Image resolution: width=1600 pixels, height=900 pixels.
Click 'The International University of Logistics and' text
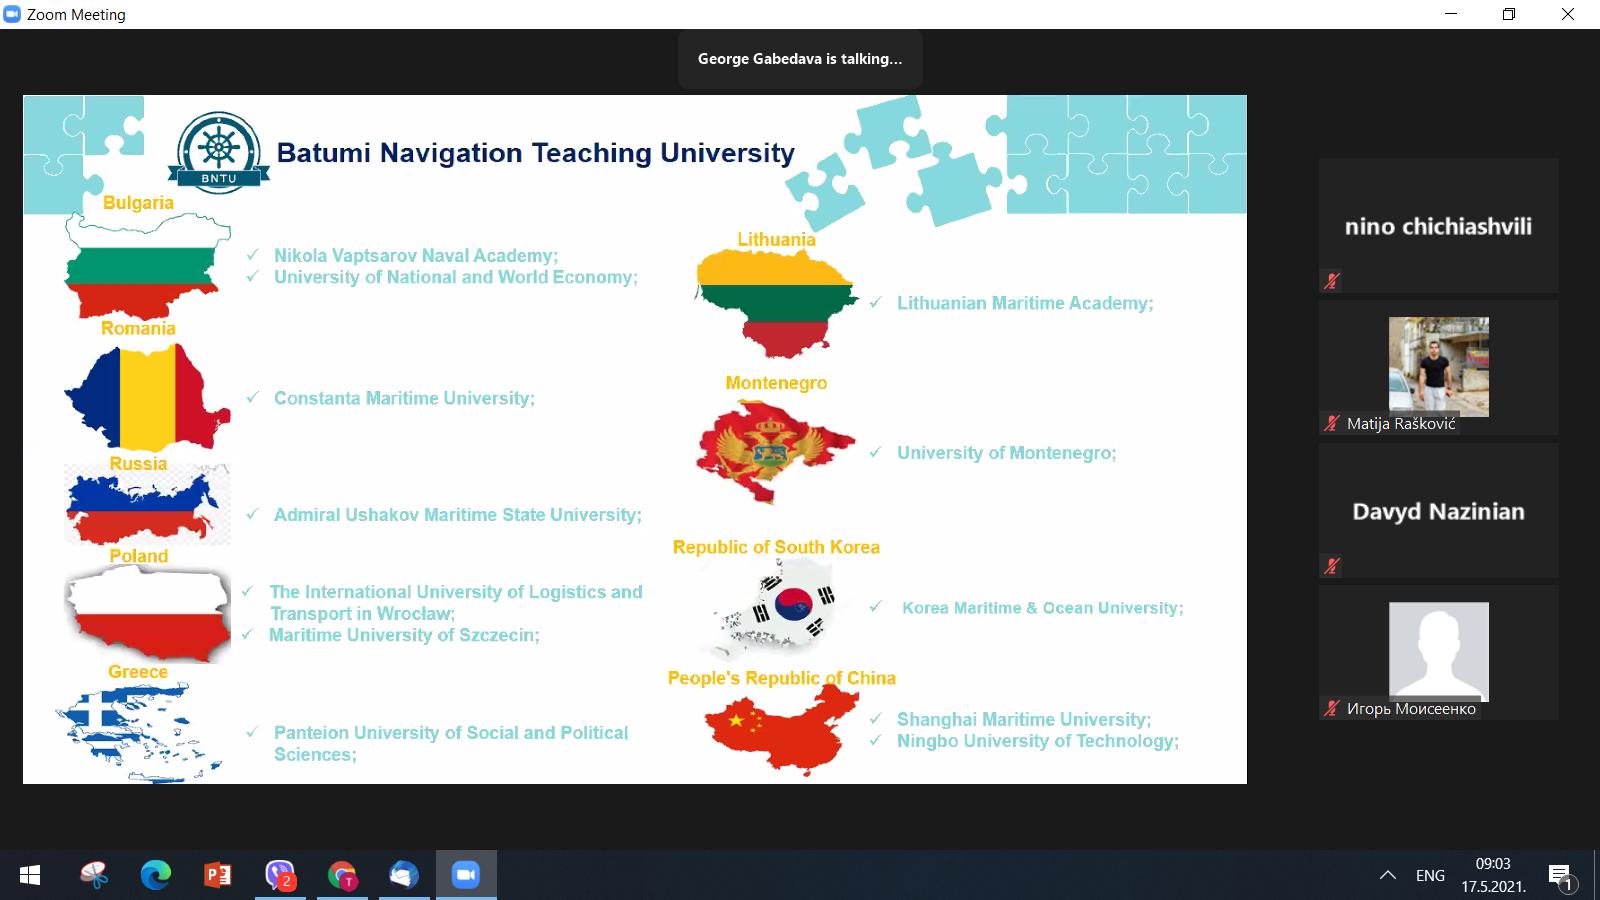pyautogui.click(x=456, y=592)
